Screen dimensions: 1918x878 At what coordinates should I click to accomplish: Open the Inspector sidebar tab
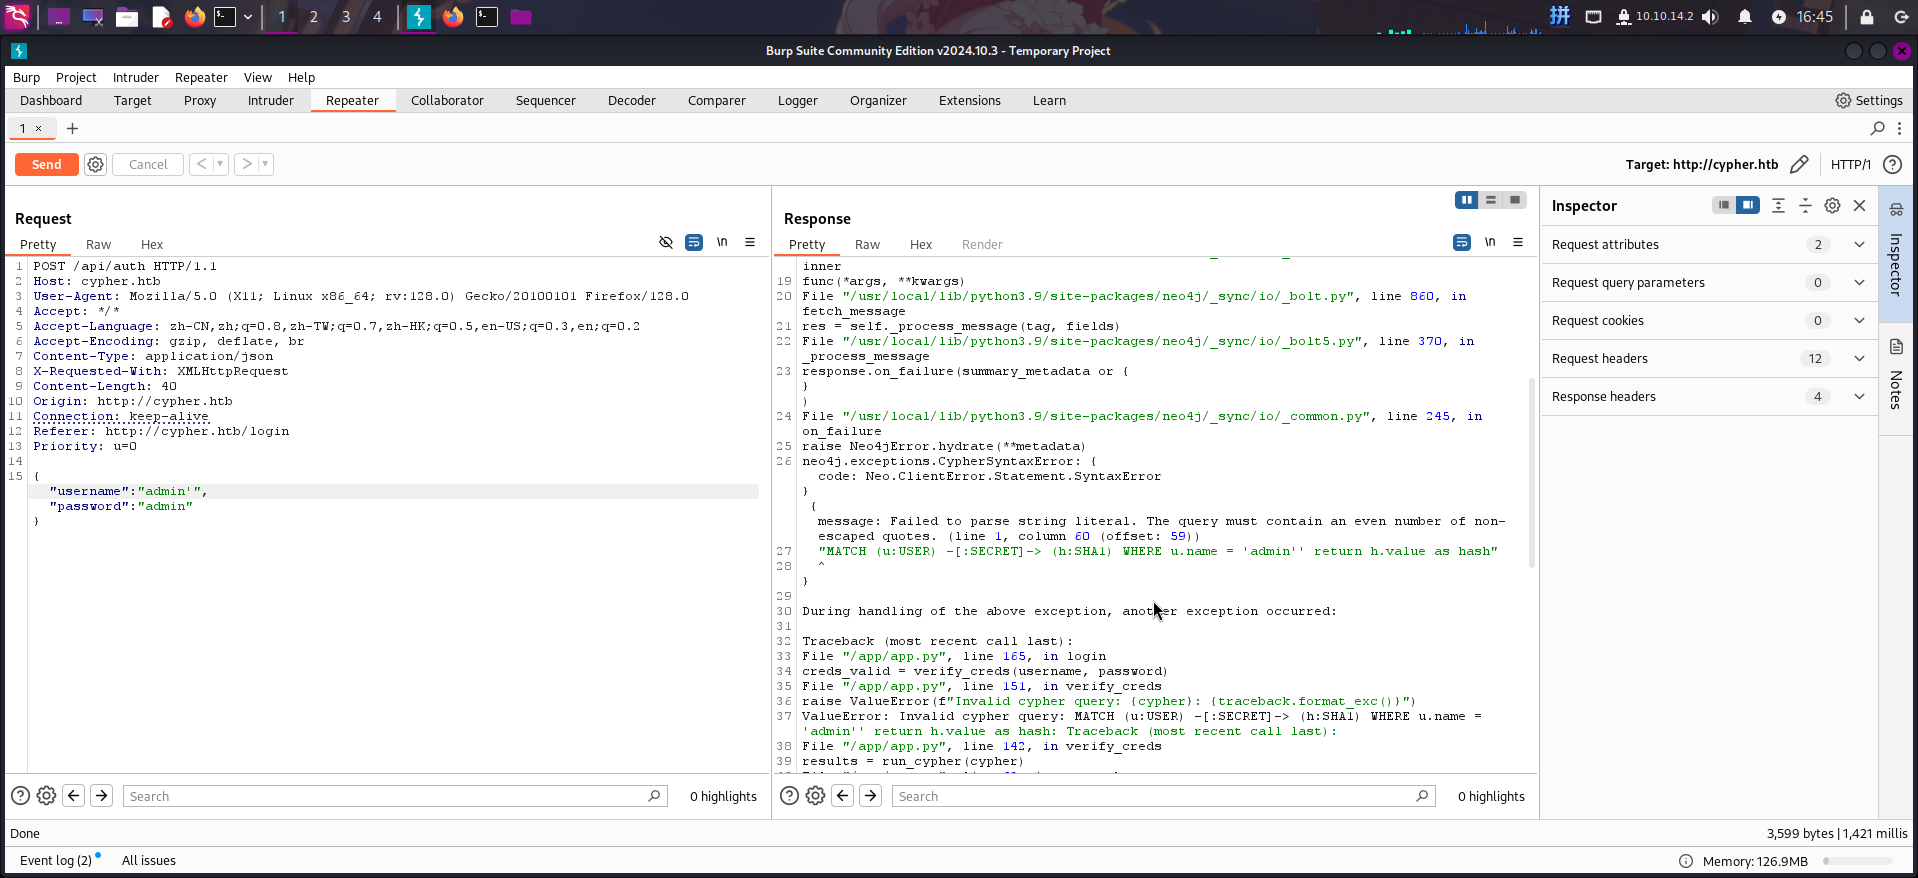tap(1896, 254)
